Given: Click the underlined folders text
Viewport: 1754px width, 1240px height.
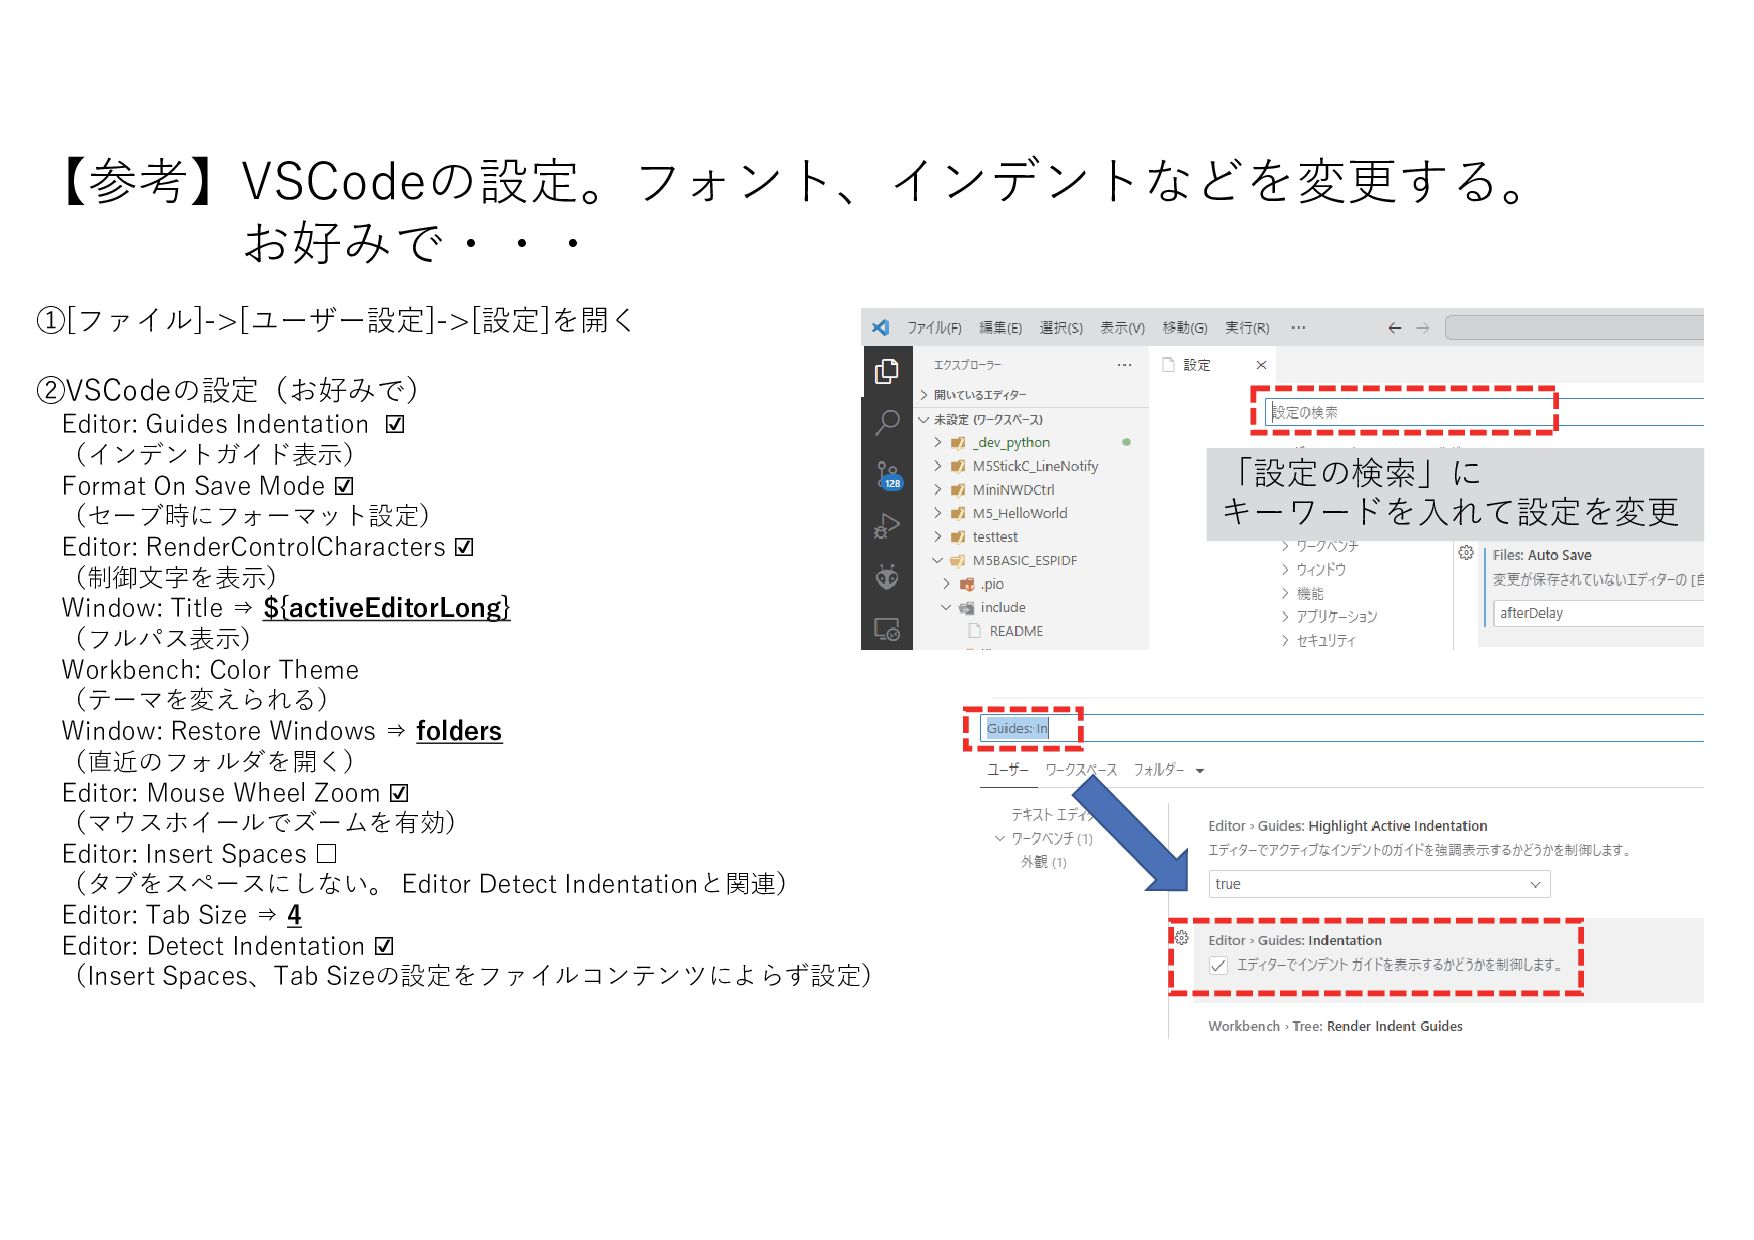Looking at the screenshot, I should [x=459, y=731].
